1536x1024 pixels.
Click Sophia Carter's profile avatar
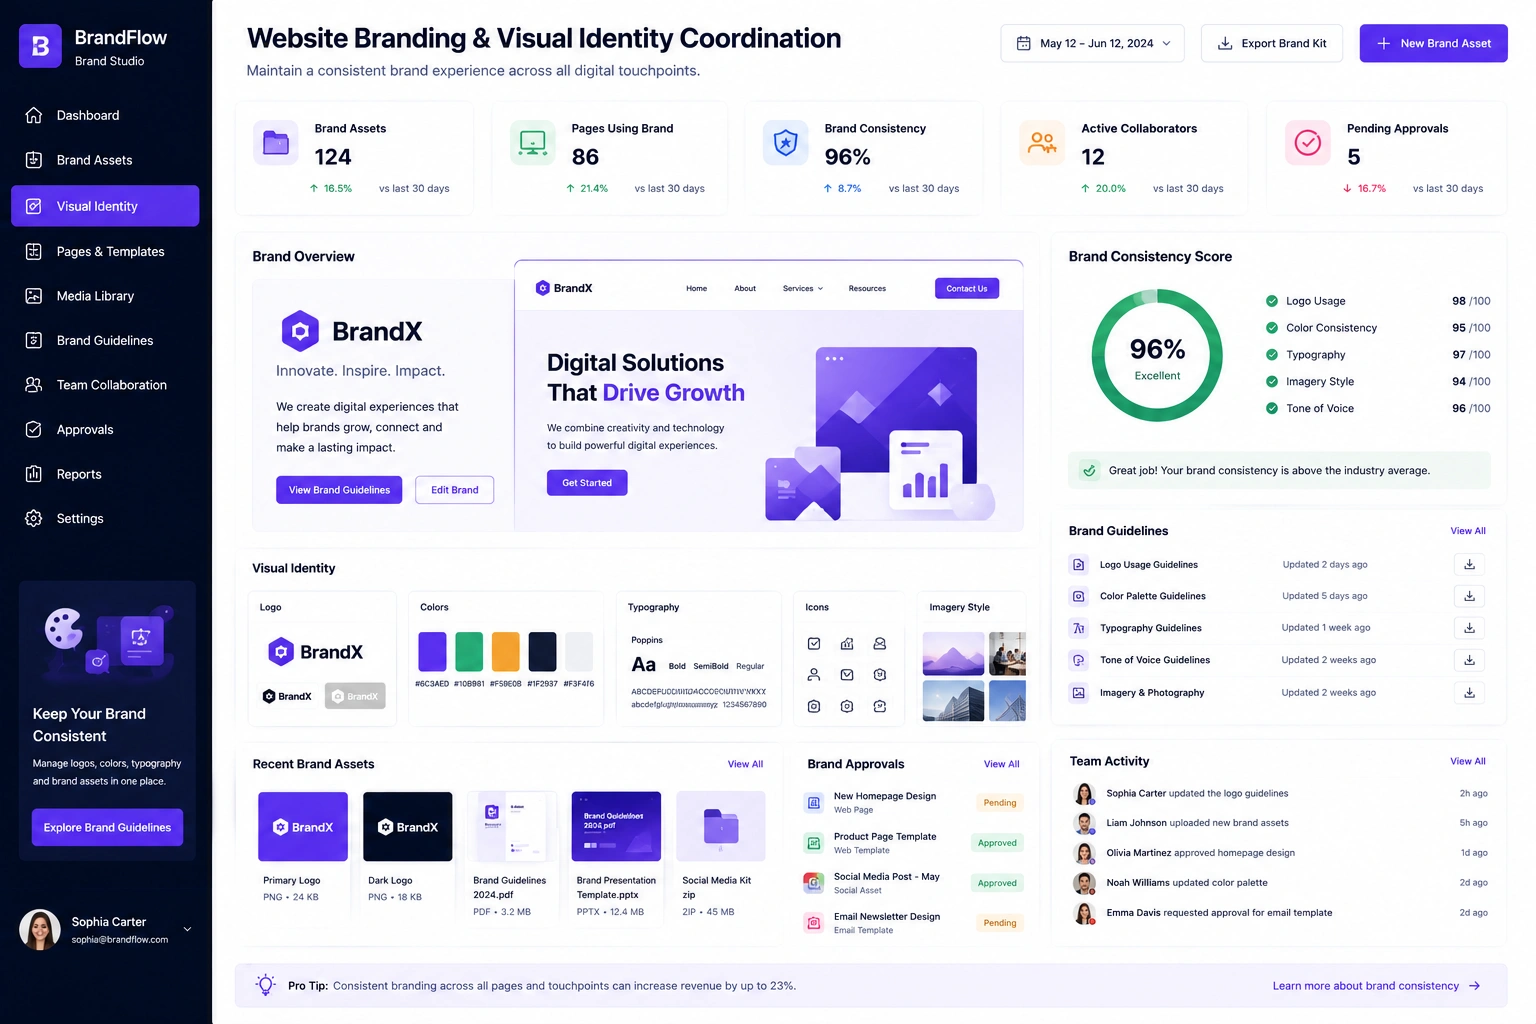point(40,930)
